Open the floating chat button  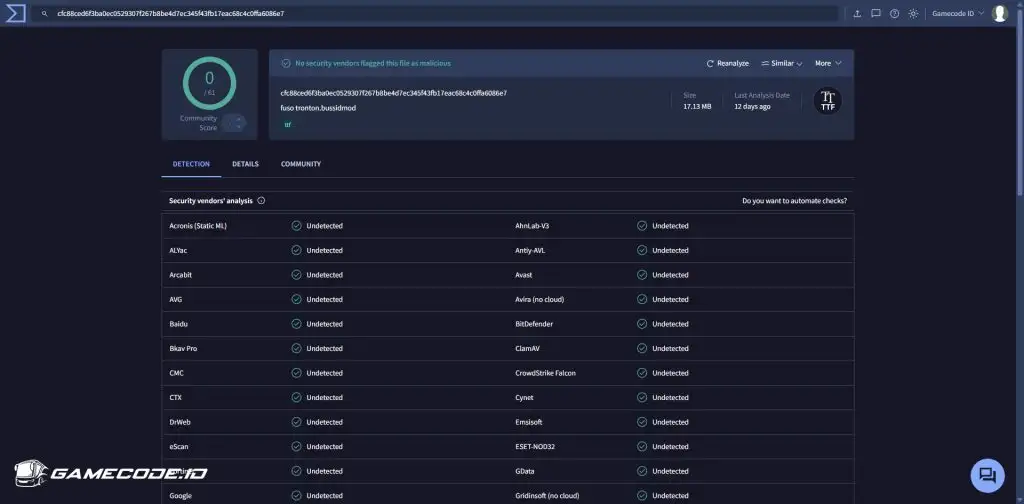pos(986,474)
